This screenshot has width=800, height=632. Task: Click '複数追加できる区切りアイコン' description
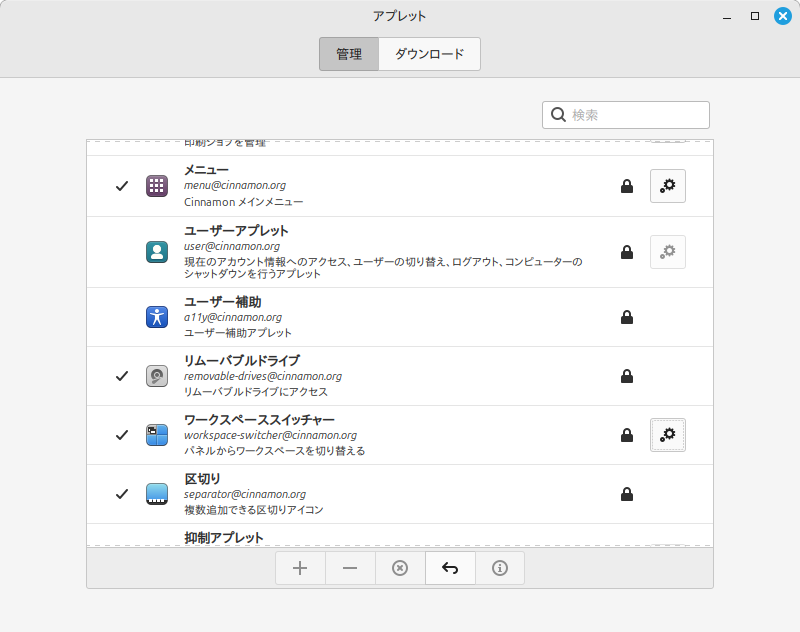pyautogui.click(x=254, y=510)
